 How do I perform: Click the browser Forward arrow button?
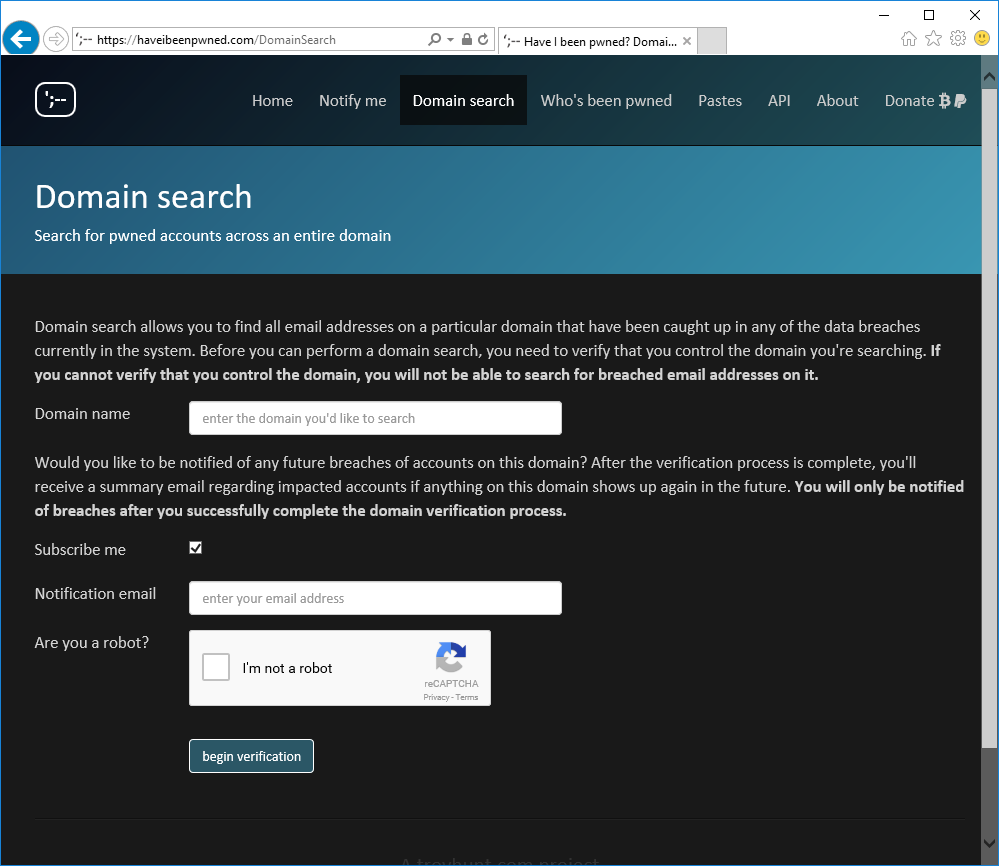[56, 40]
